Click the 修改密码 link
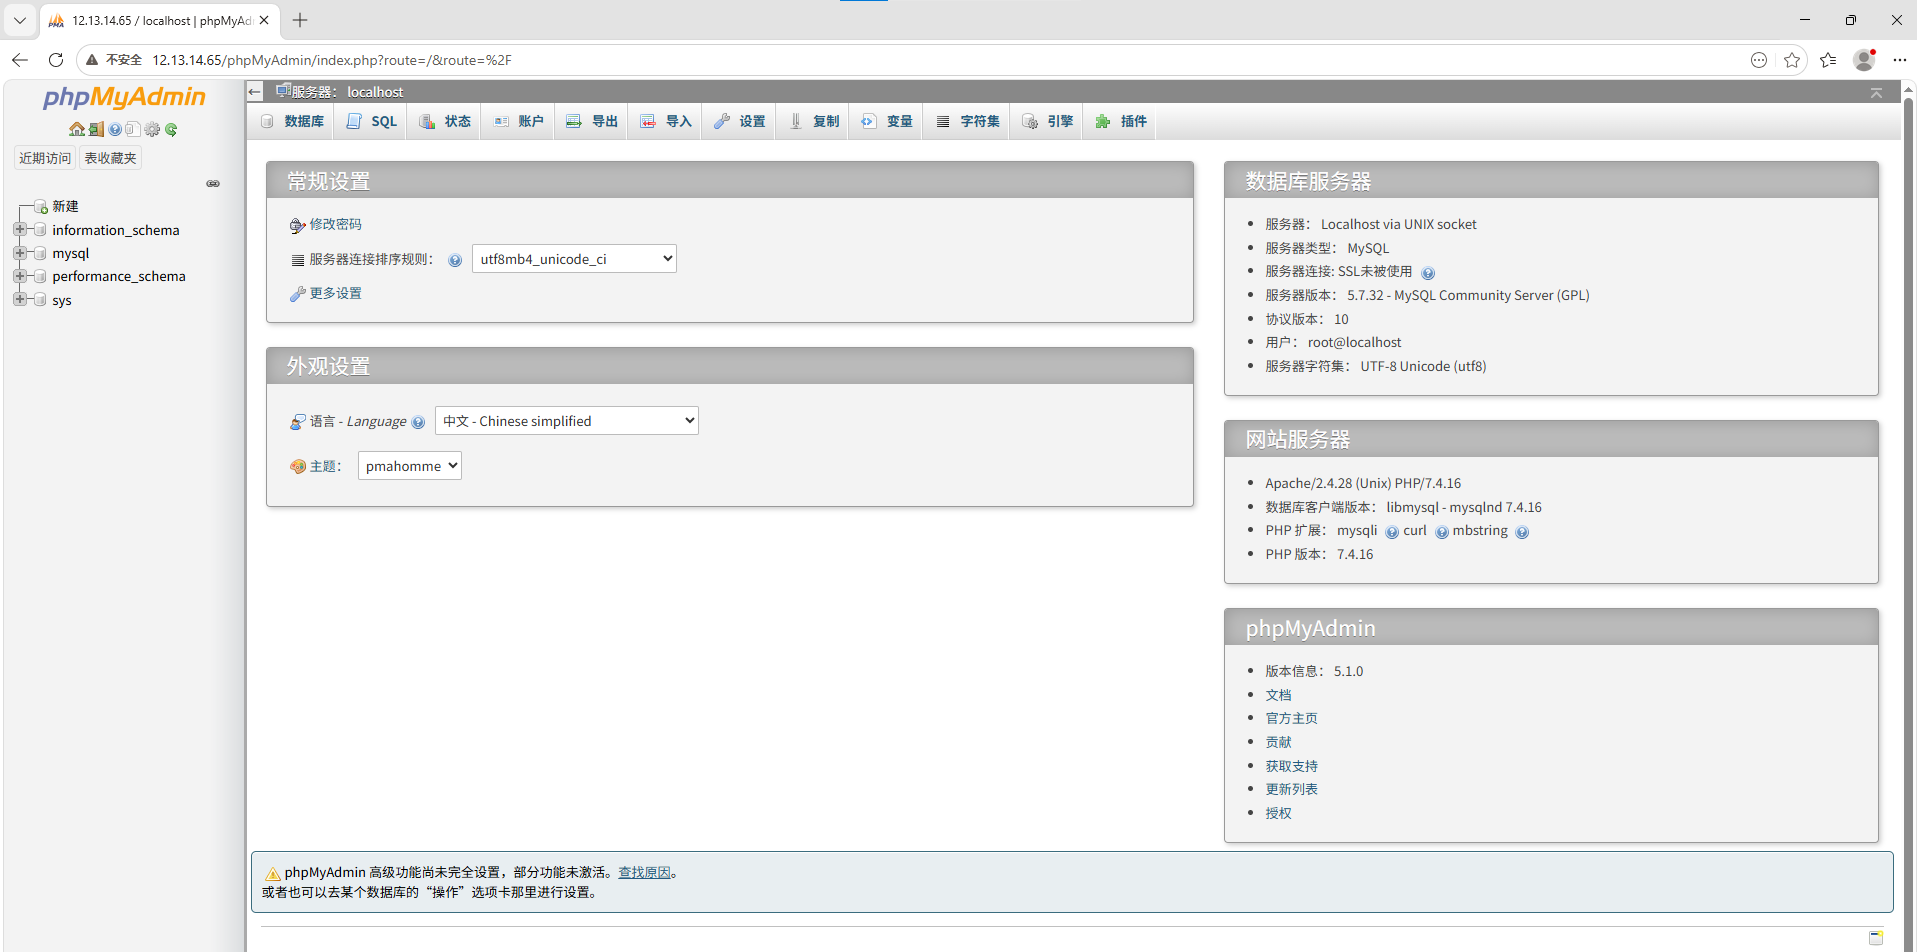 coord(335,225)
